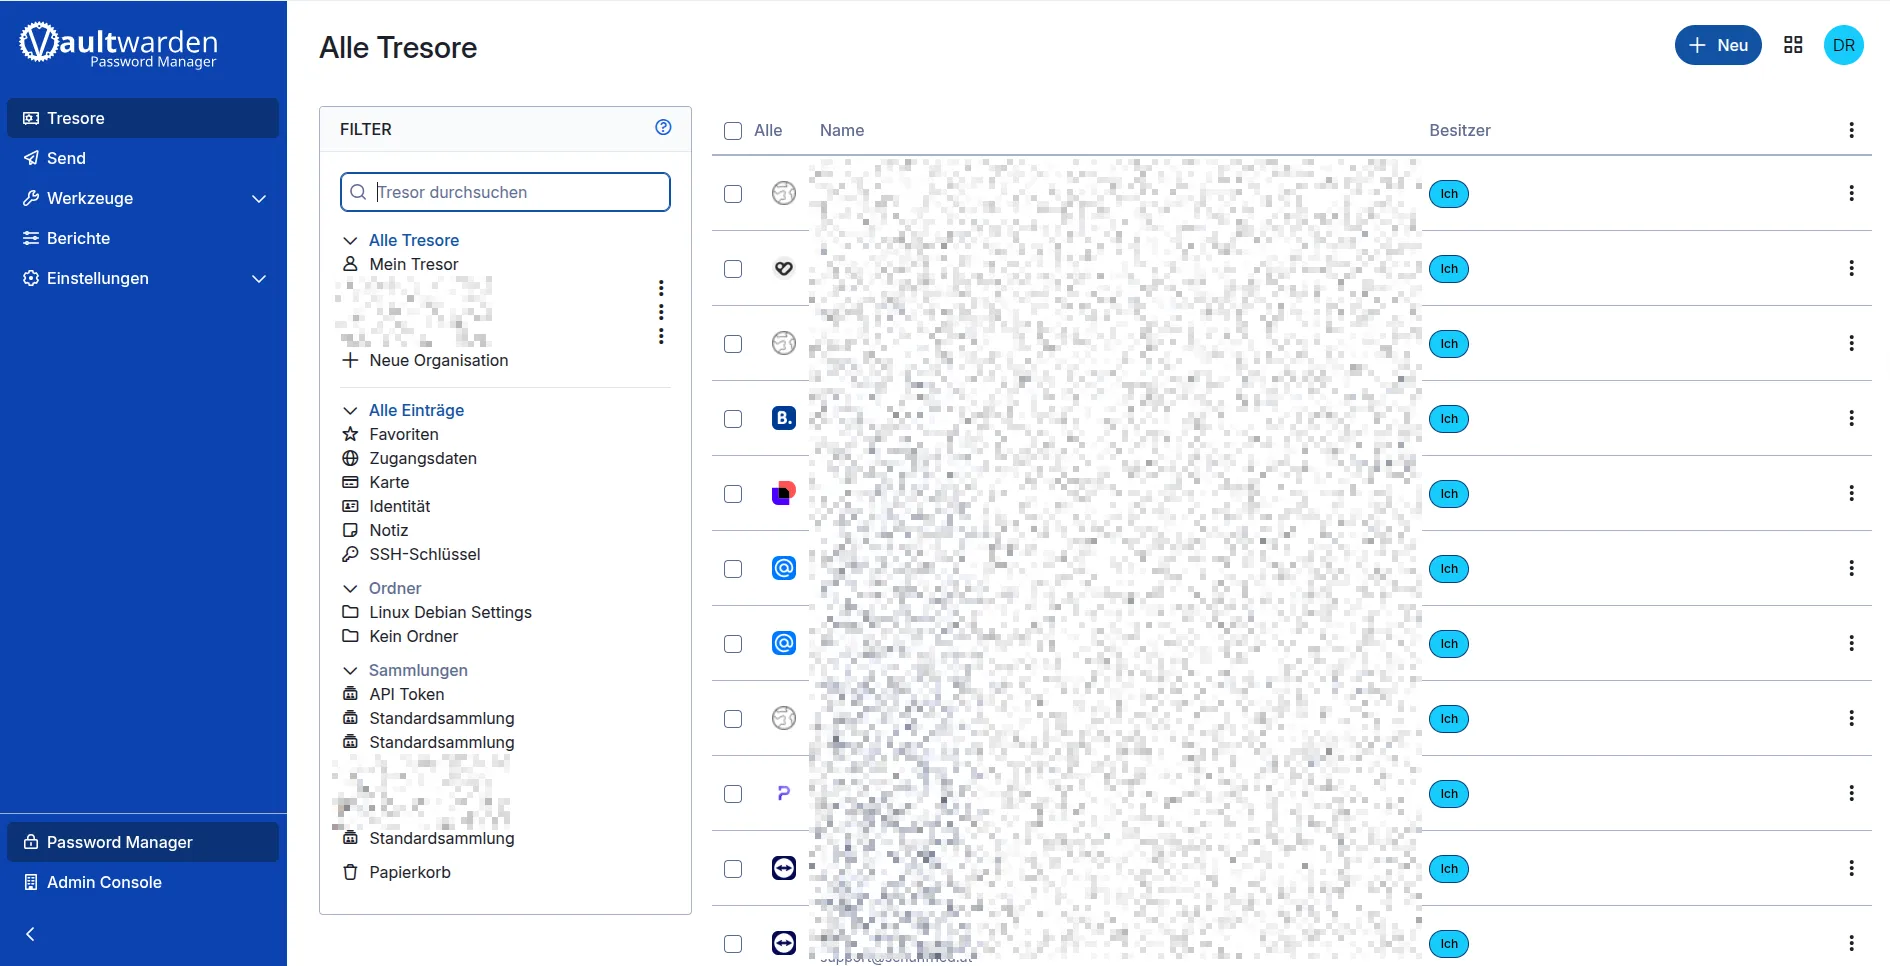Image resolution: width=1890 pixels, height=966 pixels.
Task: Switch to Password Manager product
Action: click(x=143, y=842)
